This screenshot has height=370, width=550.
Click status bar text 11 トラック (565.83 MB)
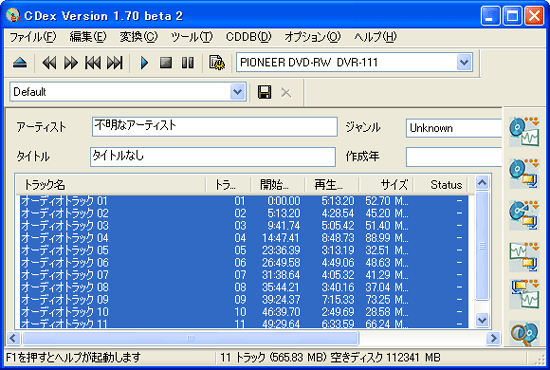274,358
